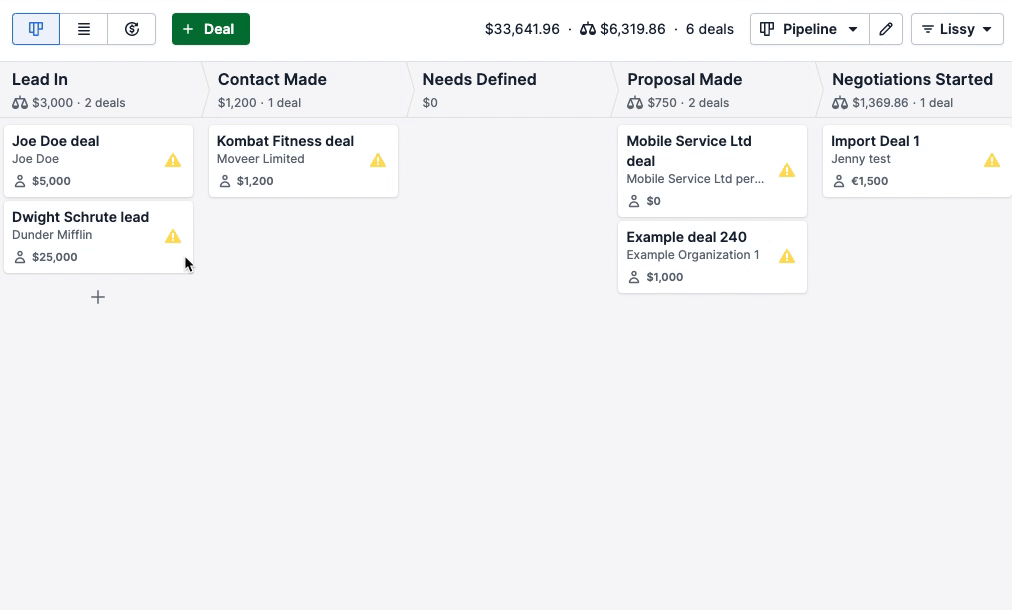Click person icon on Import Deal 1

click(838, 181)
